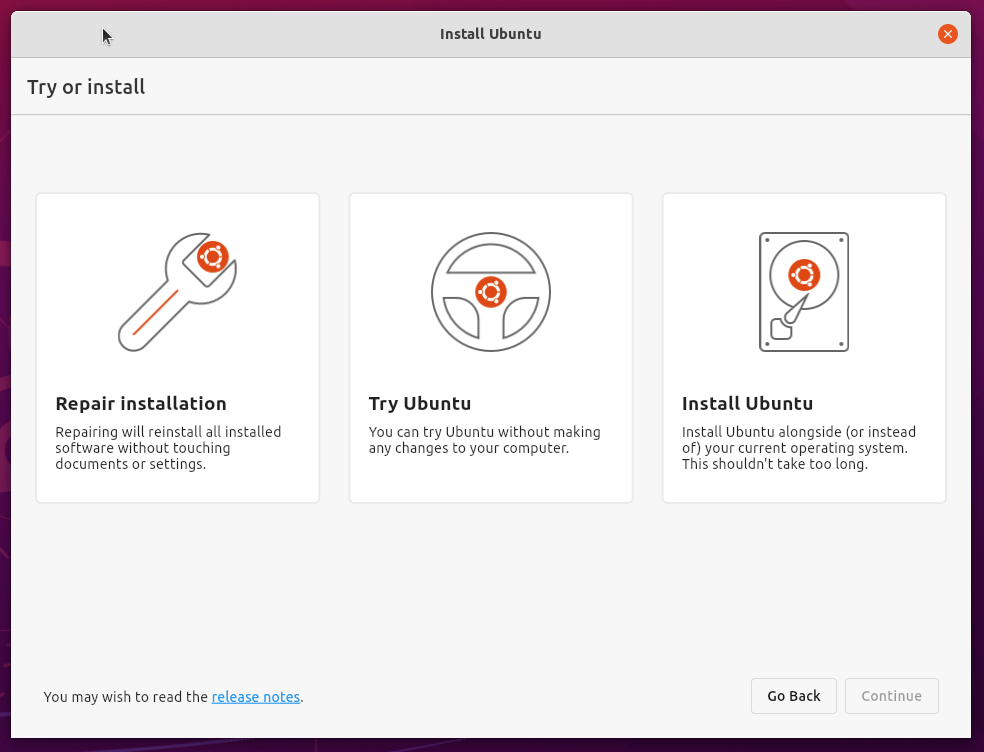The width and height of the screenshot is (984, 752).
Task: Select the Try Ubuntu heading
Action: (x=420, y=403)
